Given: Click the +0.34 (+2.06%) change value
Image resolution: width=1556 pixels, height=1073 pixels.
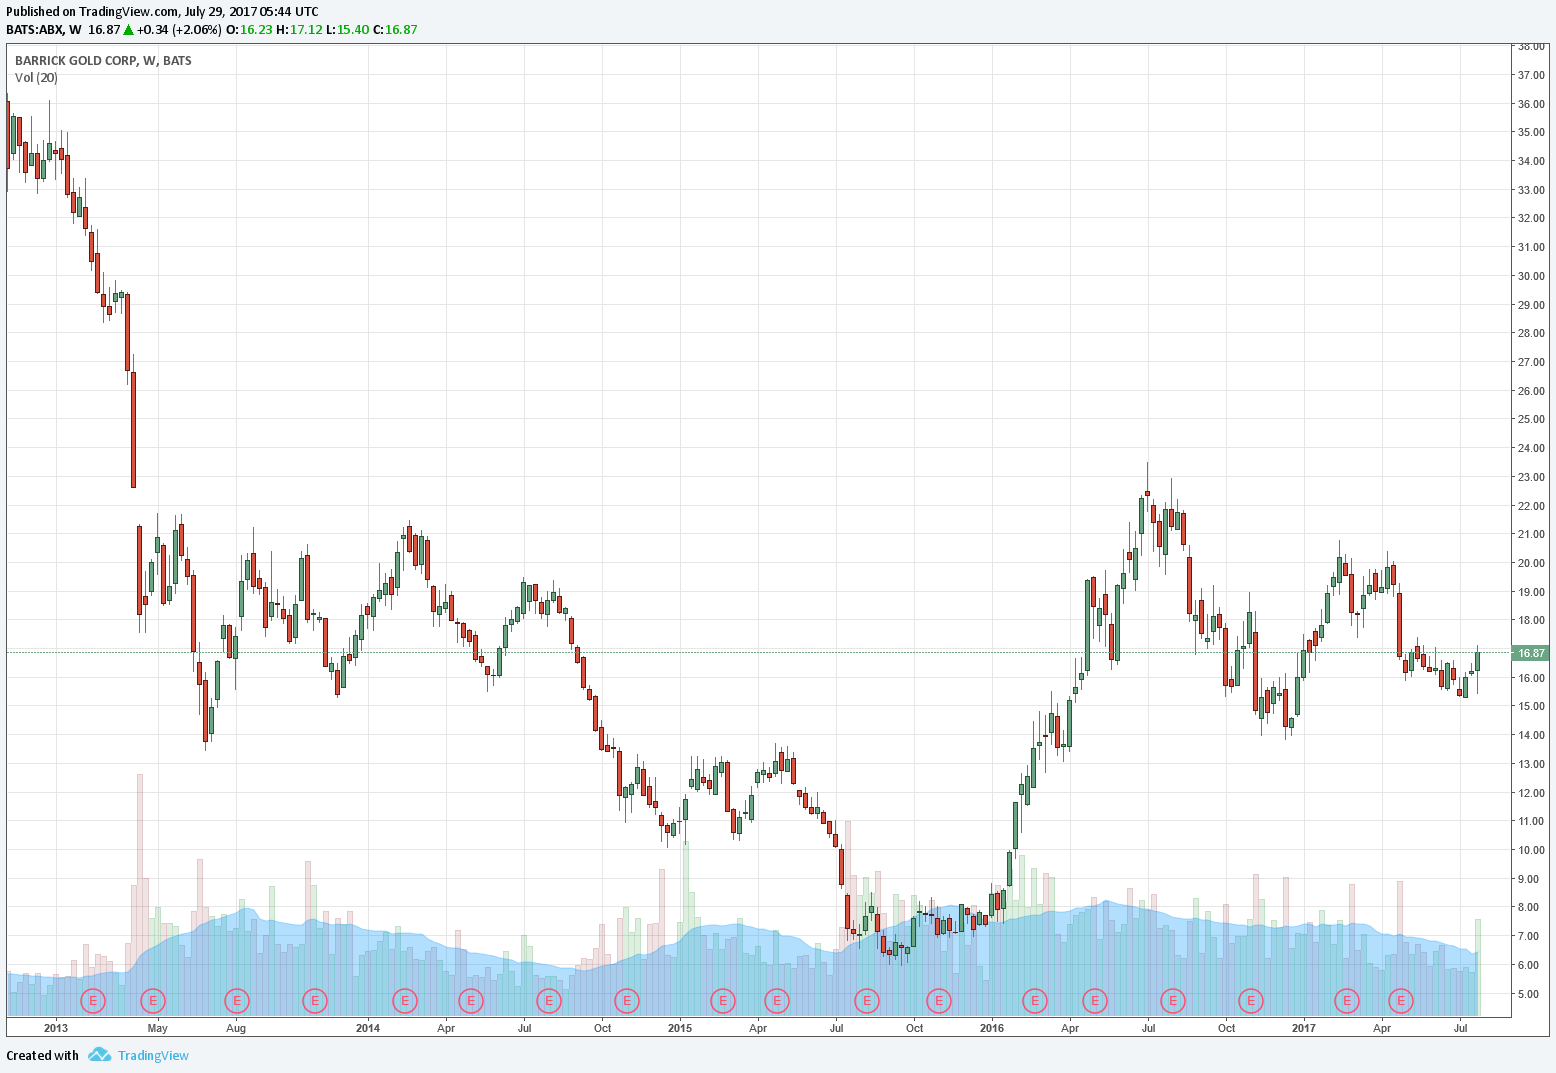Looking at the screenshot, I should (179, 29).
